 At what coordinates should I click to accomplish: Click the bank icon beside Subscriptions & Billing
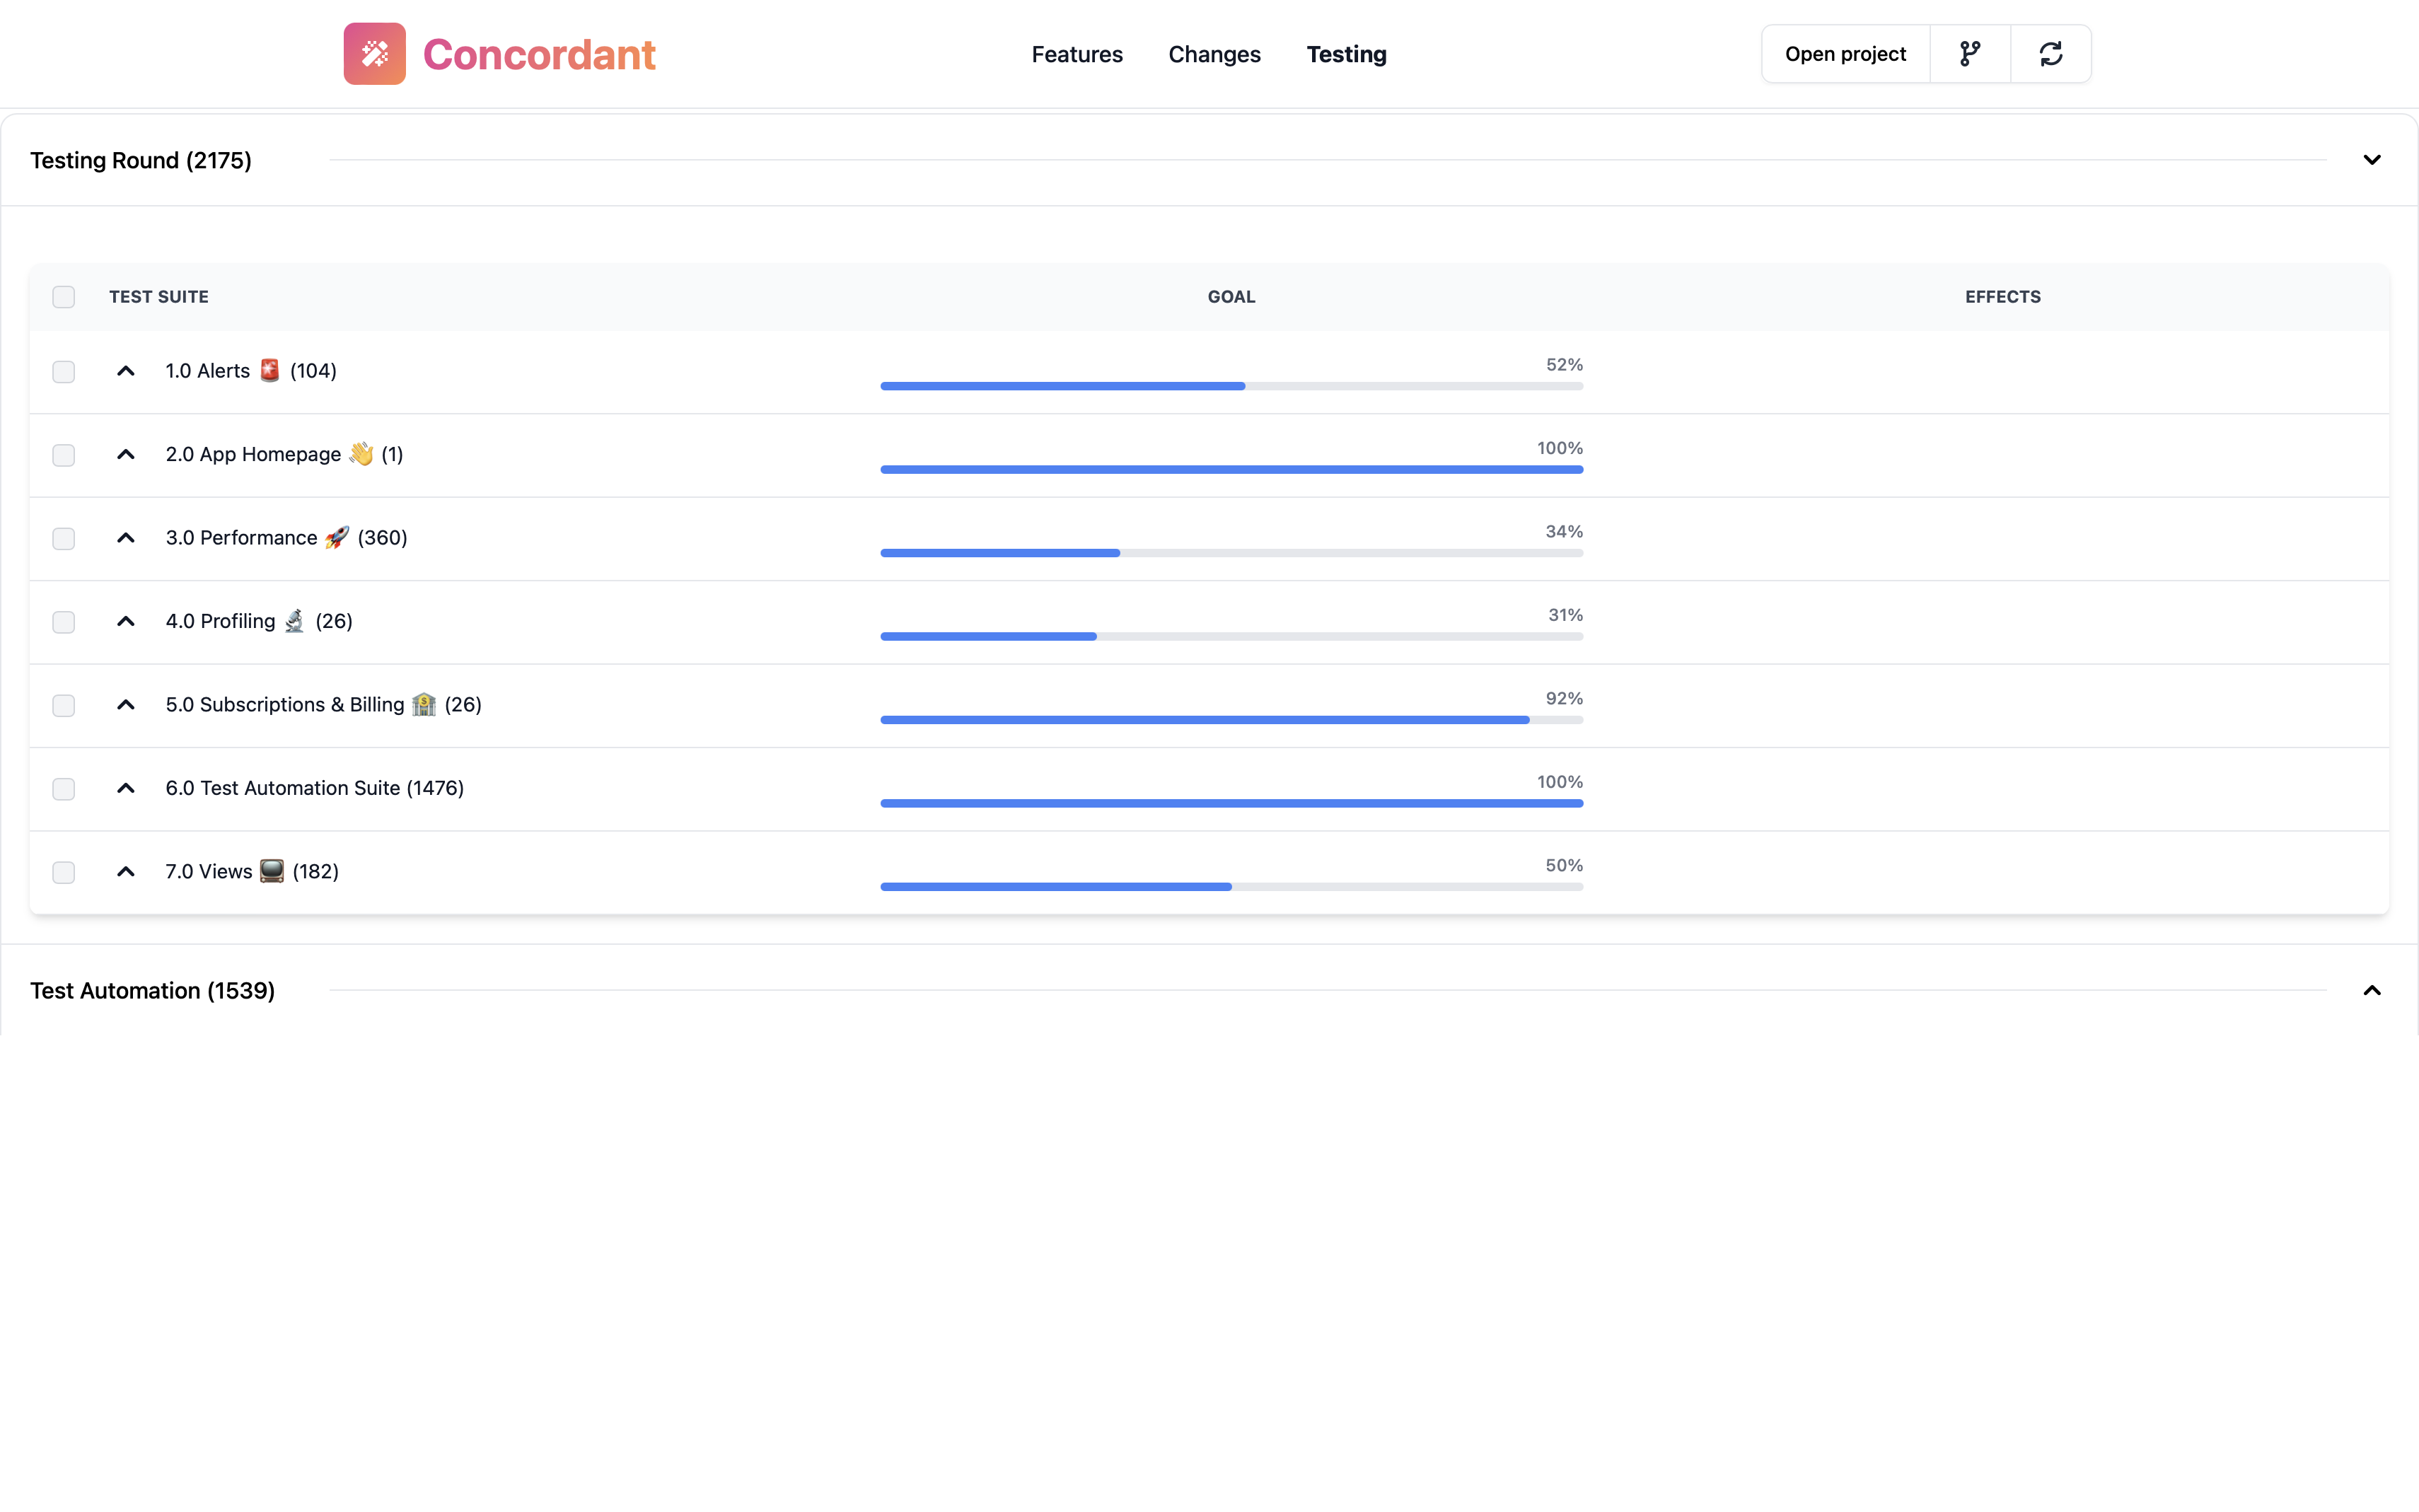coord(422,704)
